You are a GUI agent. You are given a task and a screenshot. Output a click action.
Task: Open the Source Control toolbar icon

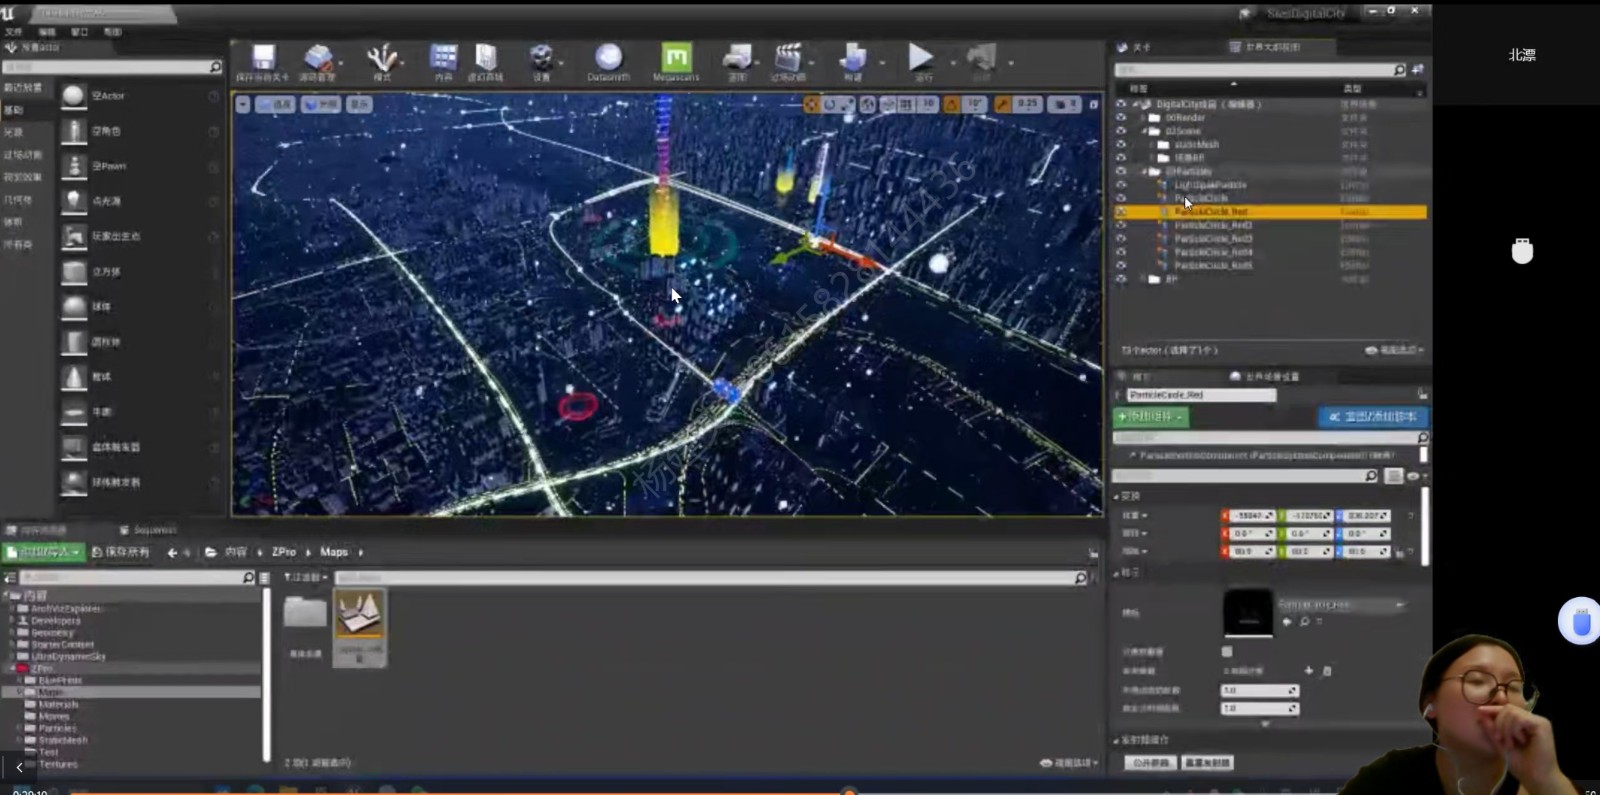318,58
